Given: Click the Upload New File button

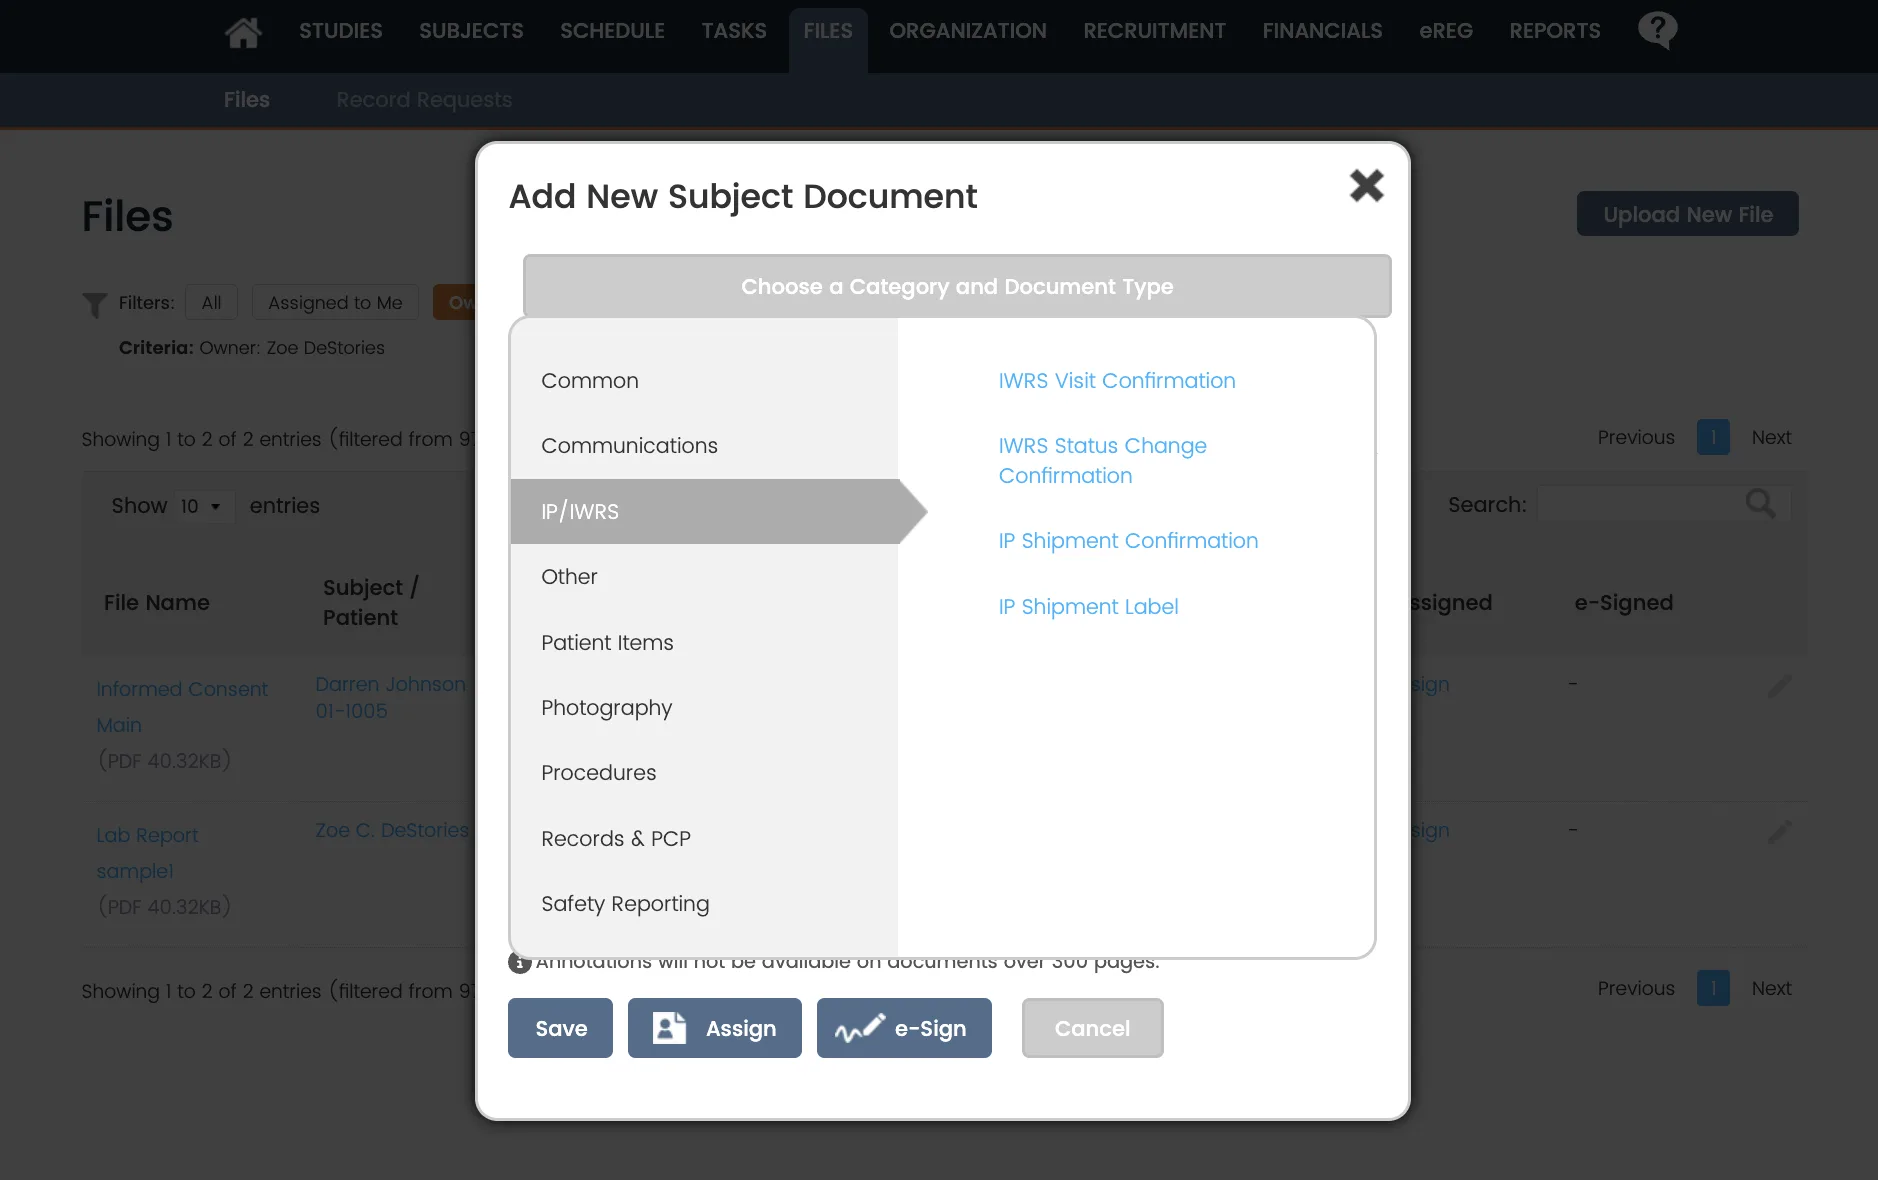Looking at the screenshot, I should 1687,214.
